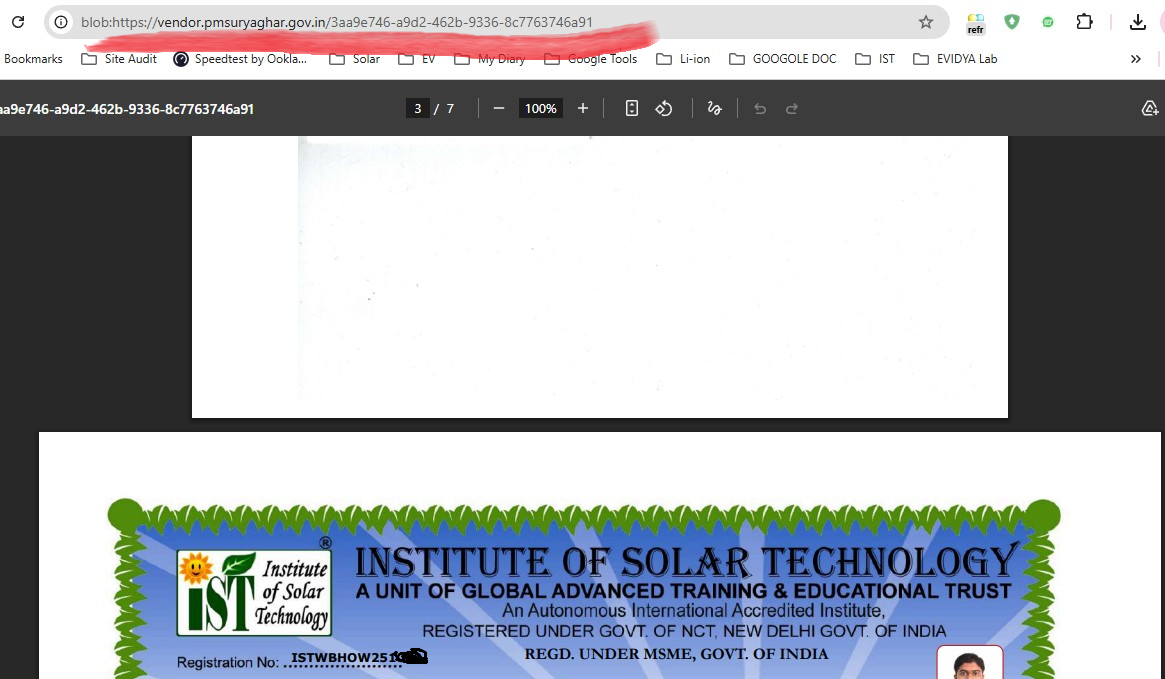Zoom out the PDF with minus button

[x=499, y=108]
